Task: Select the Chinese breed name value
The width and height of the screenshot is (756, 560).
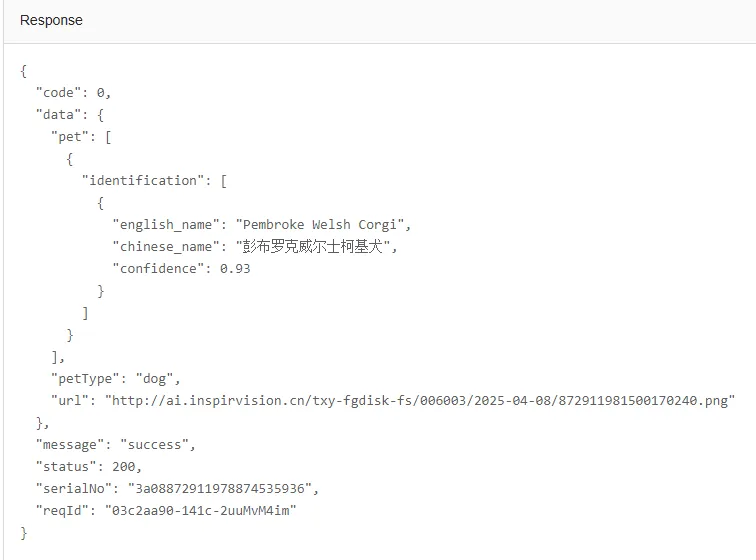Action: click(316, 246)
